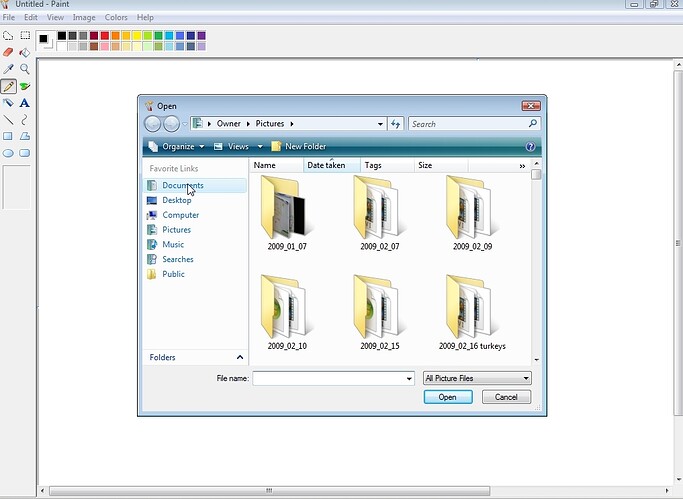Open the Organize dropdown menu

(176, 147)
